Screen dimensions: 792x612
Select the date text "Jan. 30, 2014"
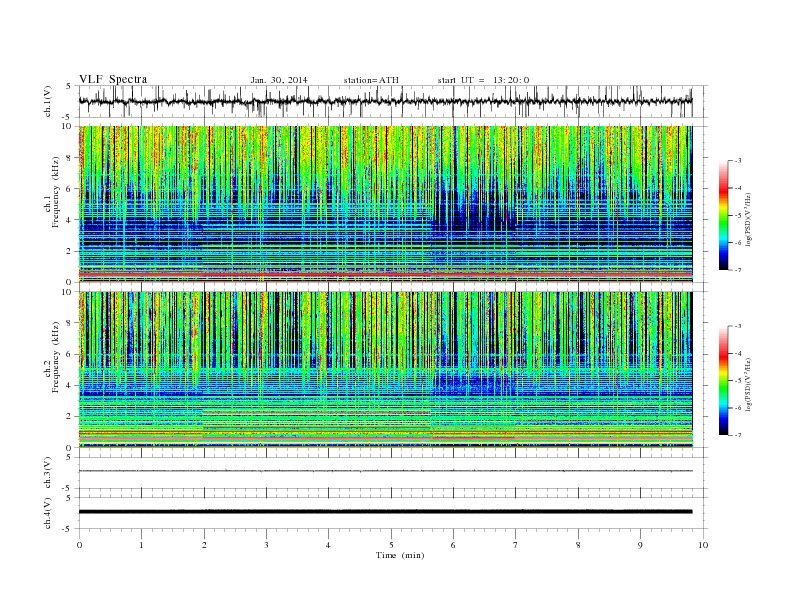(279, 80)
